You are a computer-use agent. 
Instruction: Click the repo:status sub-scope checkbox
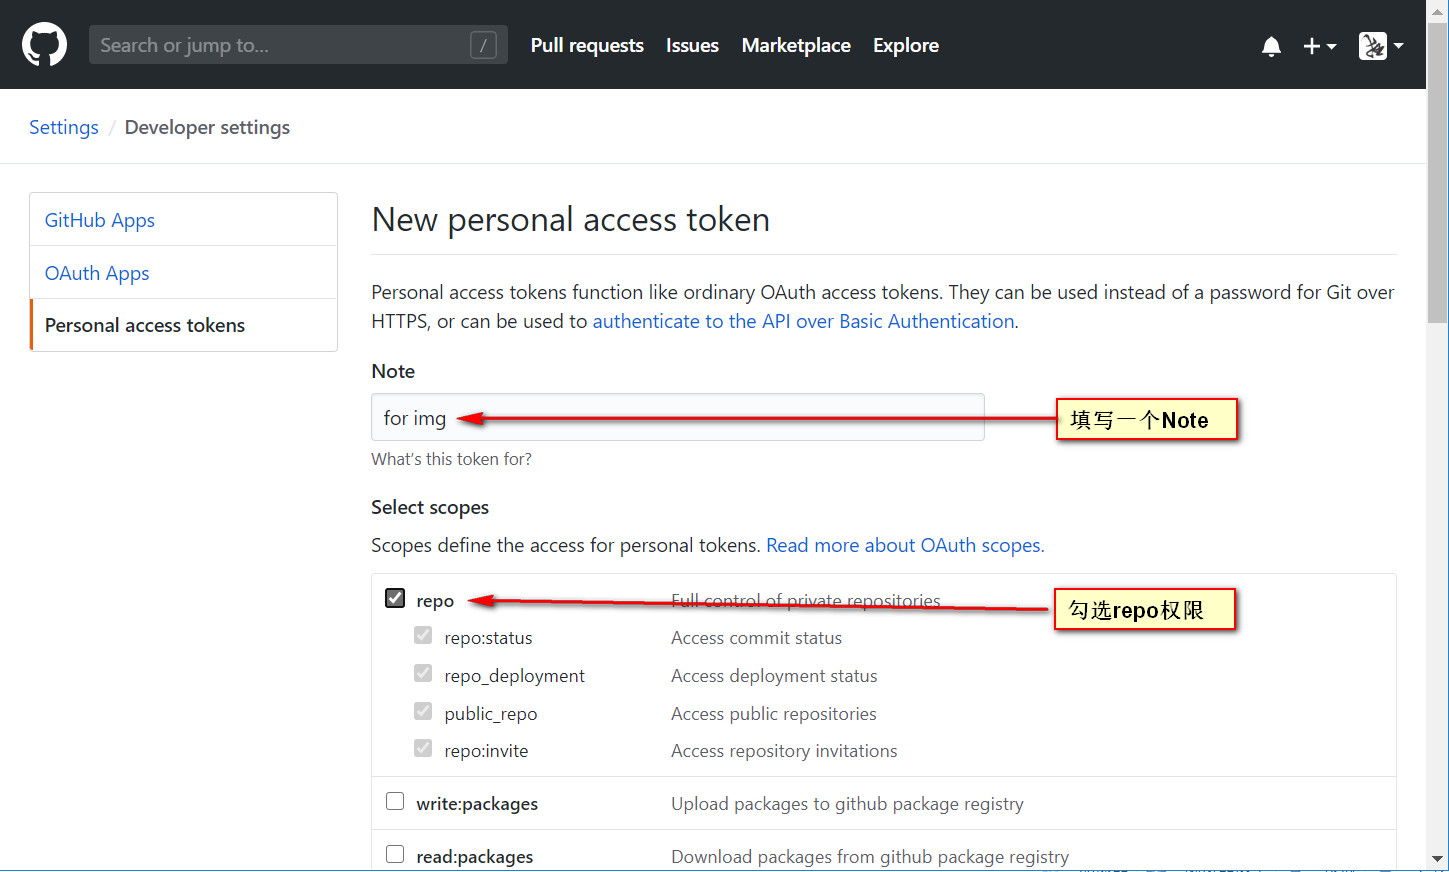[x=423, y=636]
